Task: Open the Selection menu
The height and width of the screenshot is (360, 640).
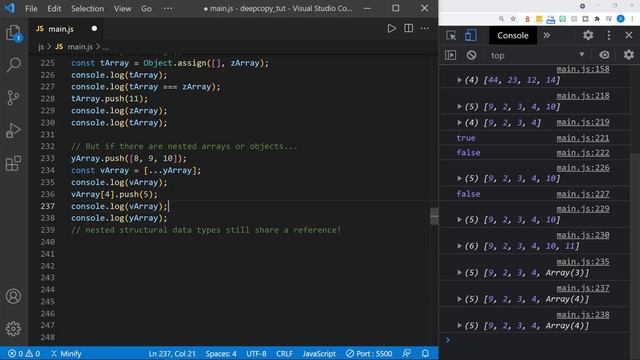Action: pyautogui.click(x=87, y=8)
